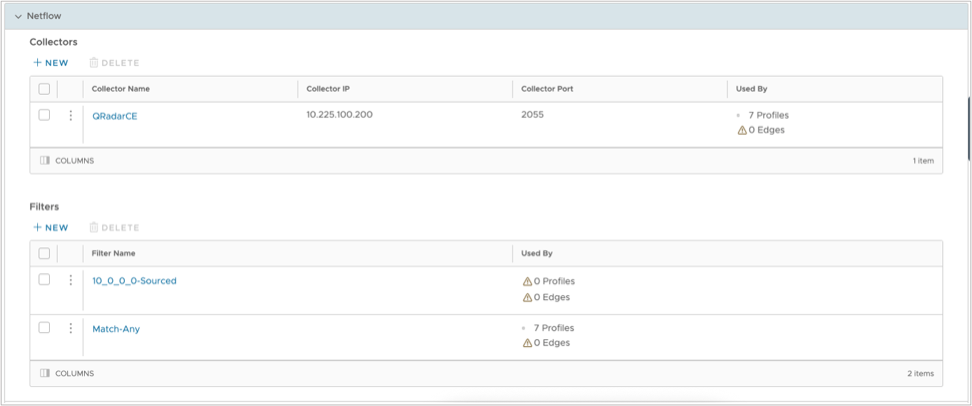972x406 pixels.
Task: Open three-dot menu for QRadarCE row
Action: [70, 116]
